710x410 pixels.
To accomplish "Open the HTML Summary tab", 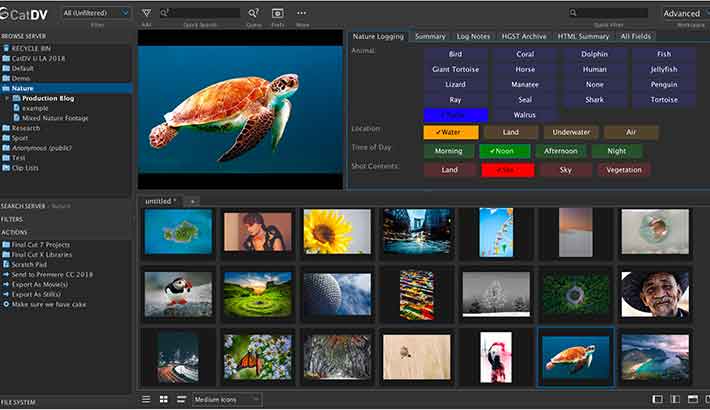I will (x=582, y=36).
